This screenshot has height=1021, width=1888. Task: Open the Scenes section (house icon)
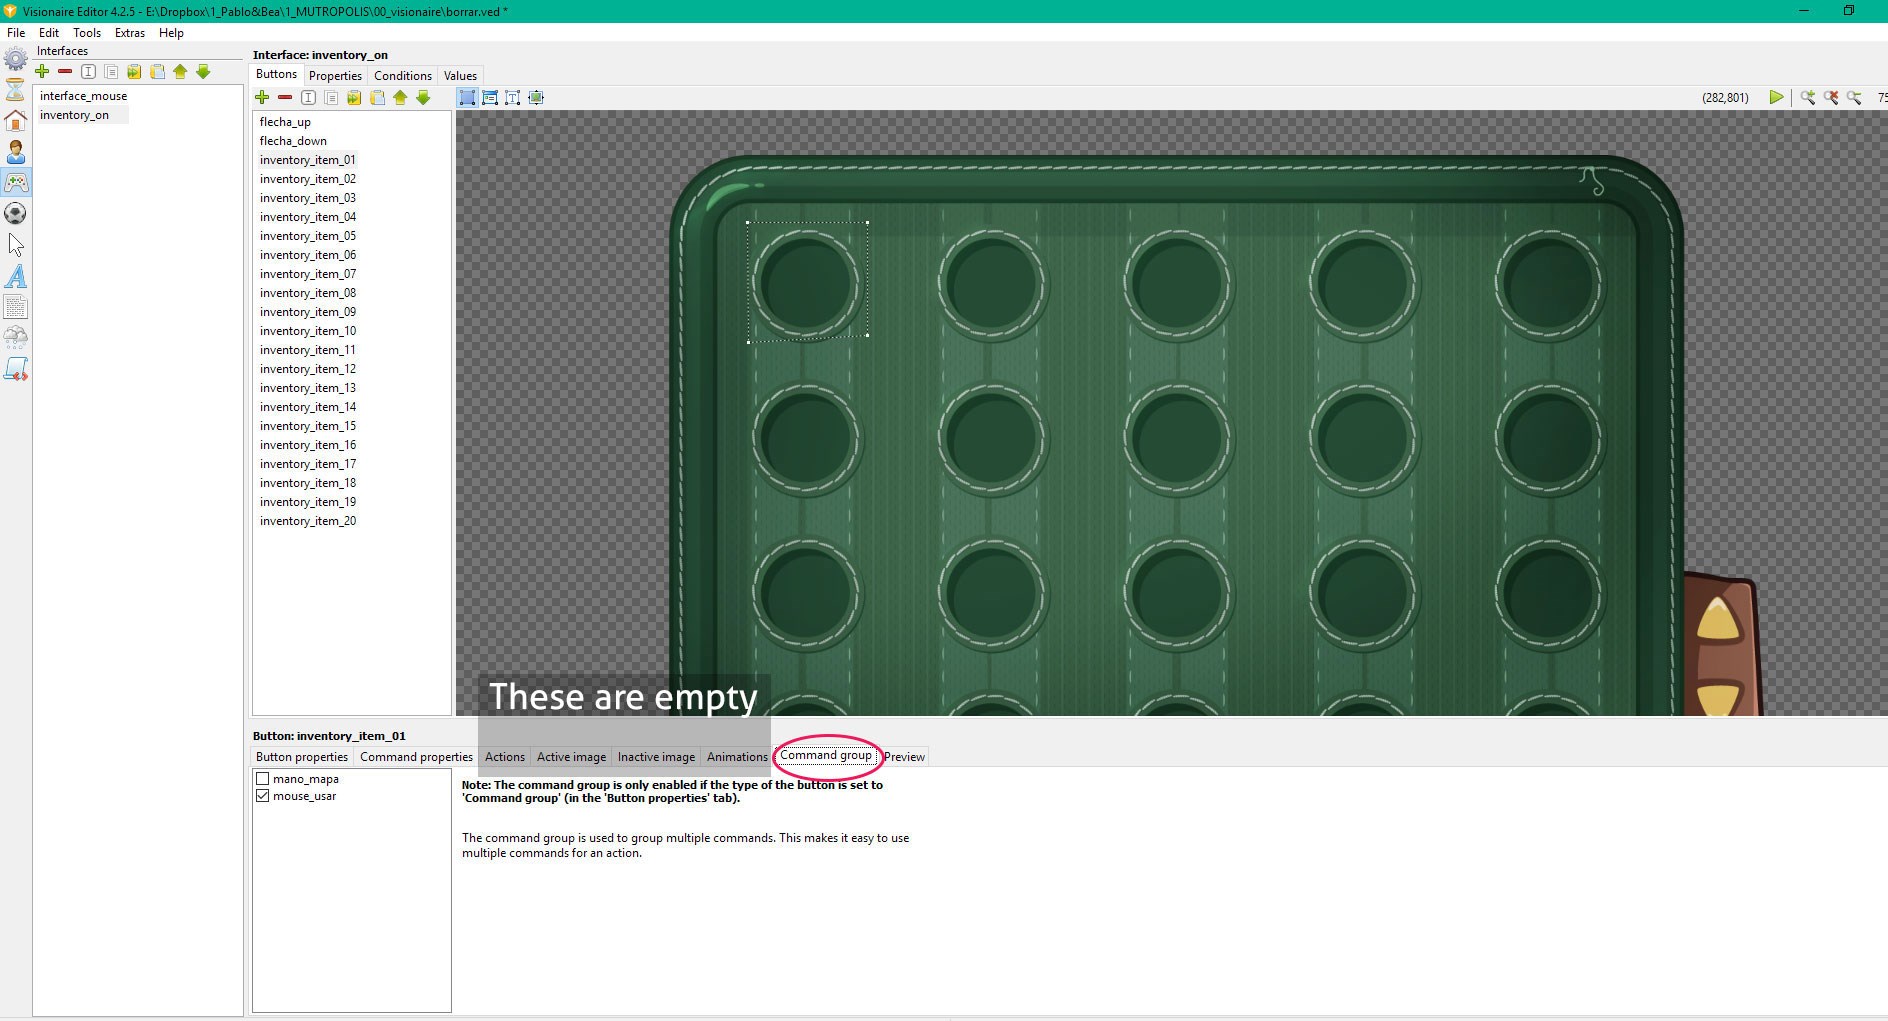16,121
